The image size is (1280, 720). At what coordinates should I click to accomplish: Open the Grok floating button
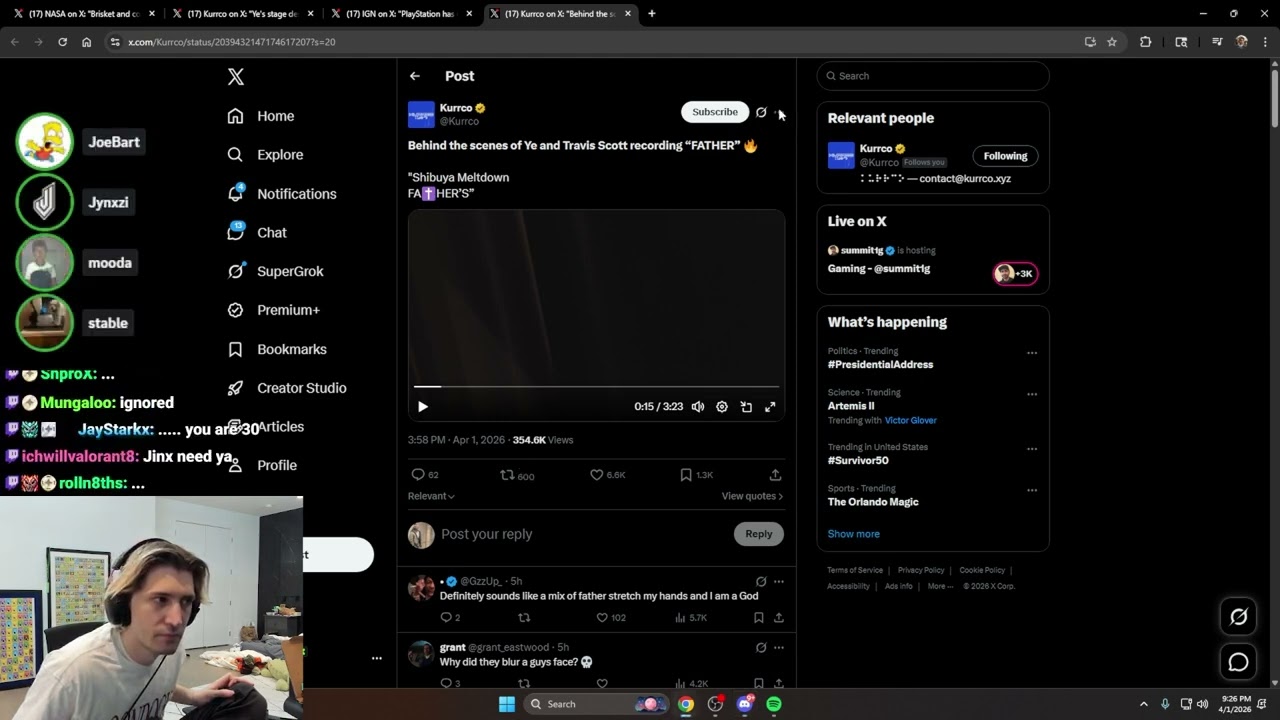tap(1238, 617)
